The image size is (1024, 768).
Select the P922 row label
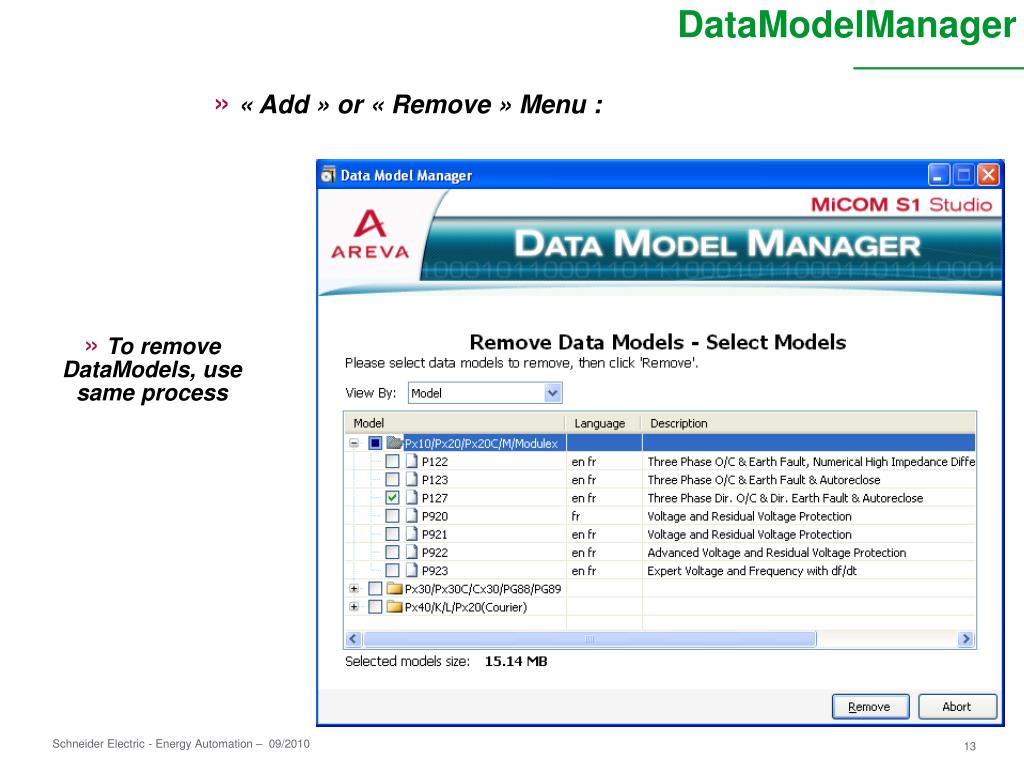(435, 553)
